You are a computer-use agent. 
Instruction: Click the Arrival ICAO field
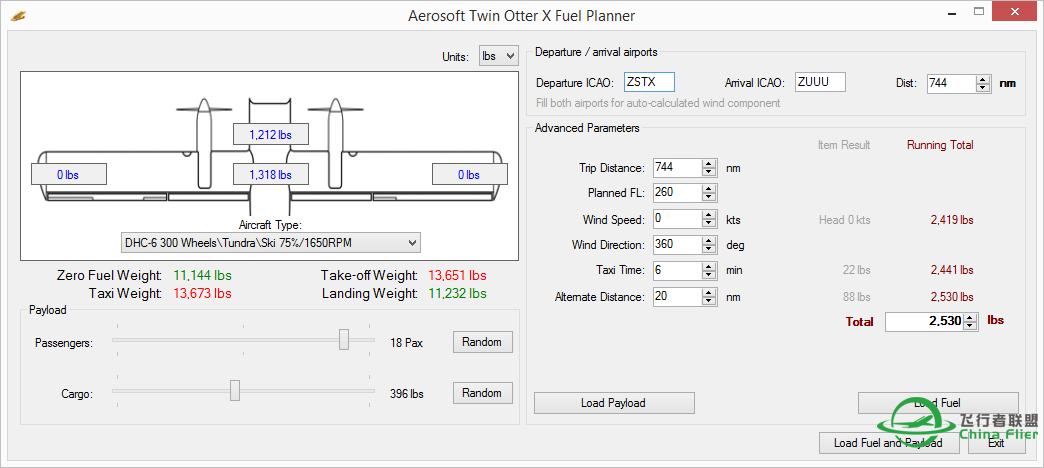[x=820, y=83]
